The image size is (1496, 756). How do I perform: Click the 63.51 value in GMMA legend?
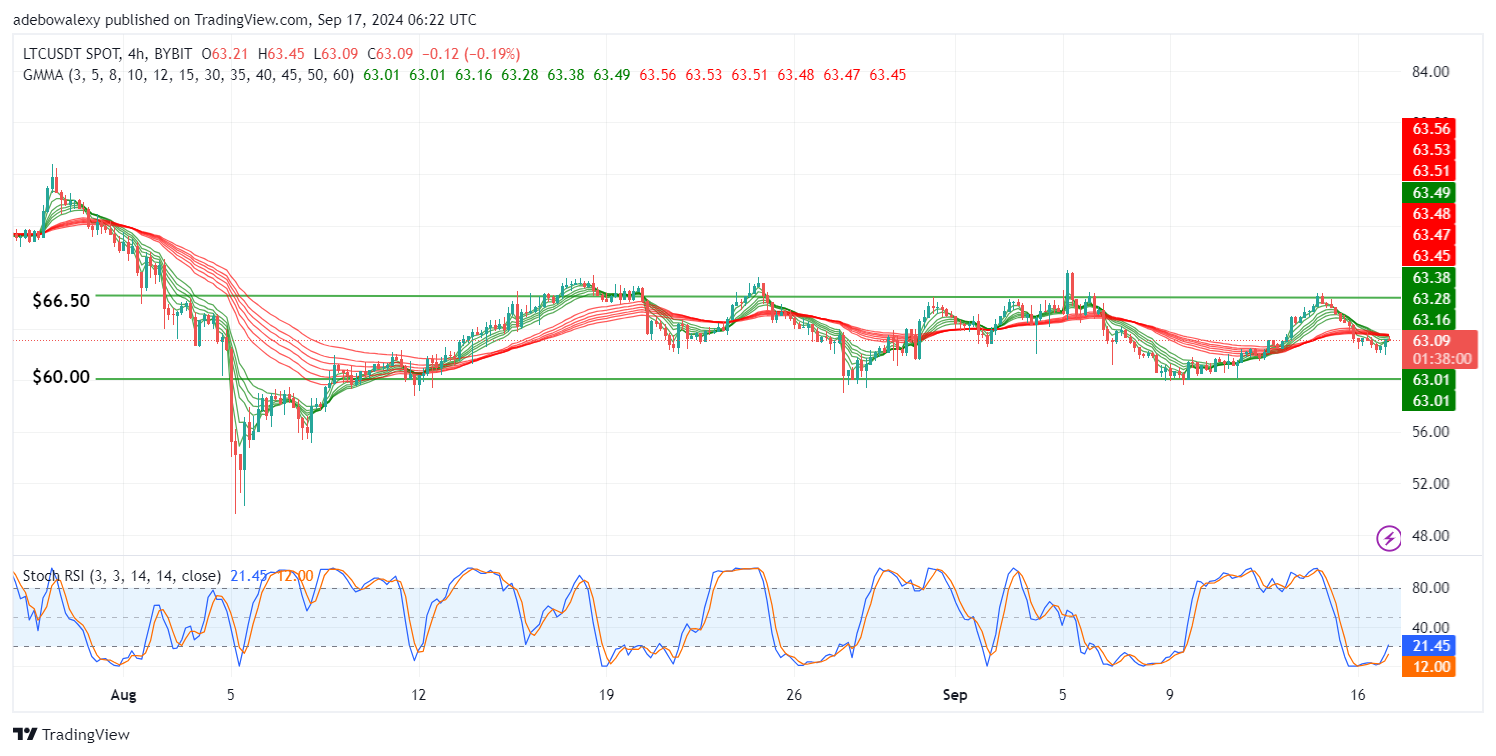pos(749,75)
